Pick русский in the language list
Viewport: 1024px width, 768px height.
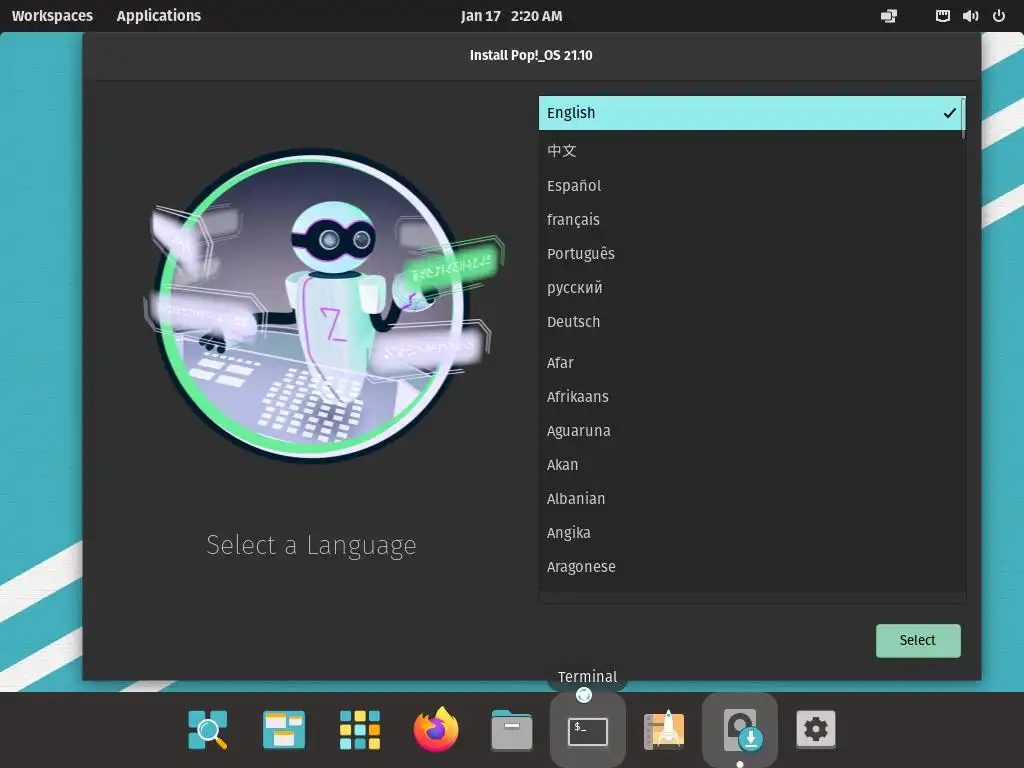(x=750, y=287)
